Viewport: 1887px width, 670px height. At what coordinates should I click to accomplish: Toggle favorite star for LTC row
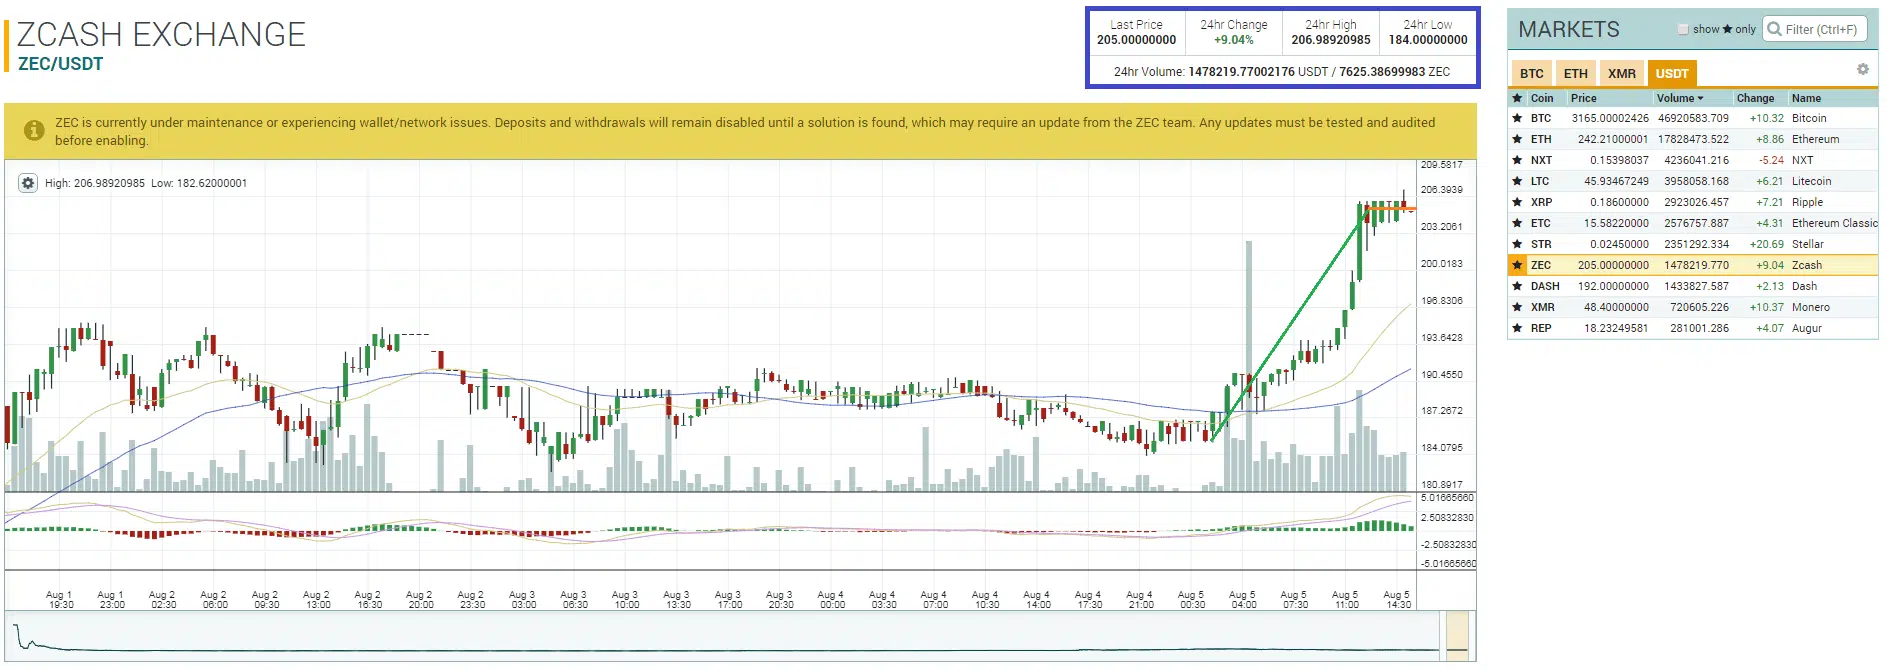[x=1517, y=181]
